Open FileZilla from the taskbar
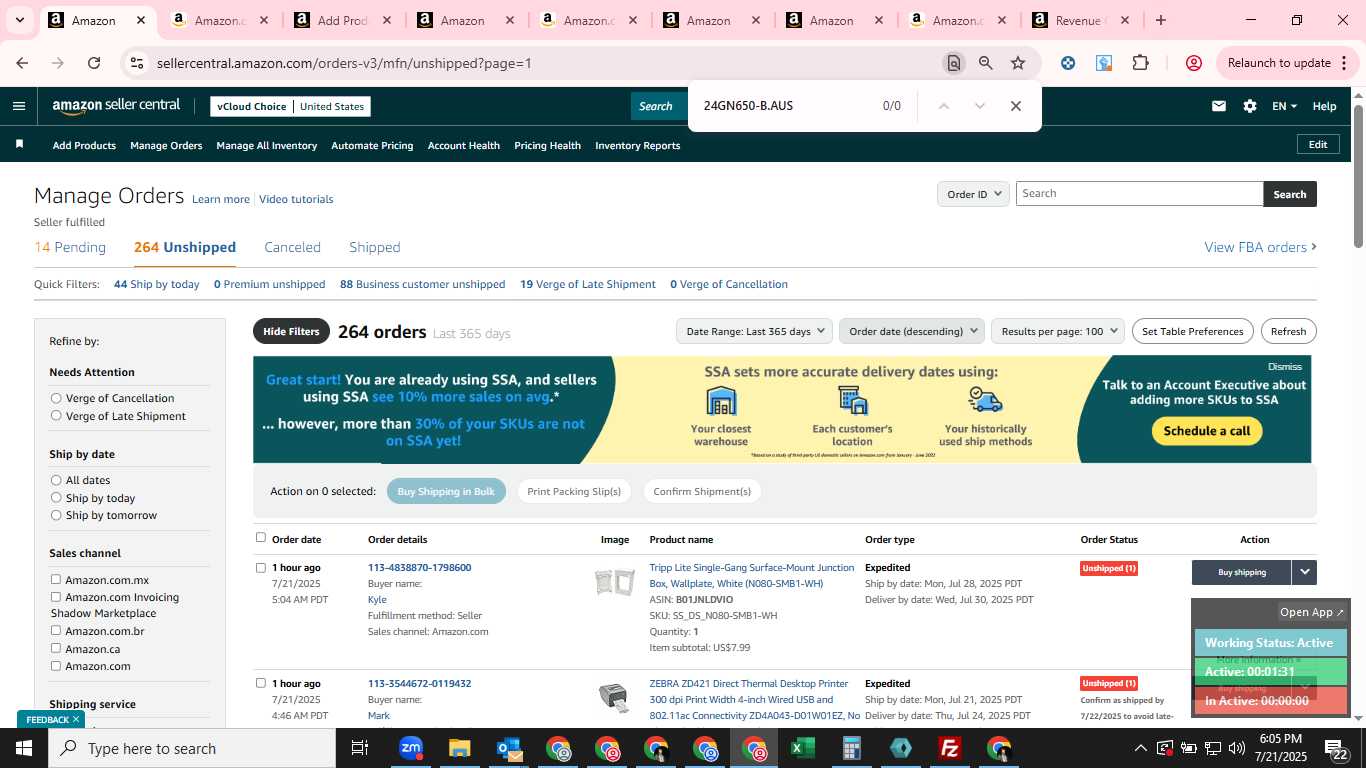Viewport: 1366px width, 768px height. pyautogui.click(x=949, y=748)
